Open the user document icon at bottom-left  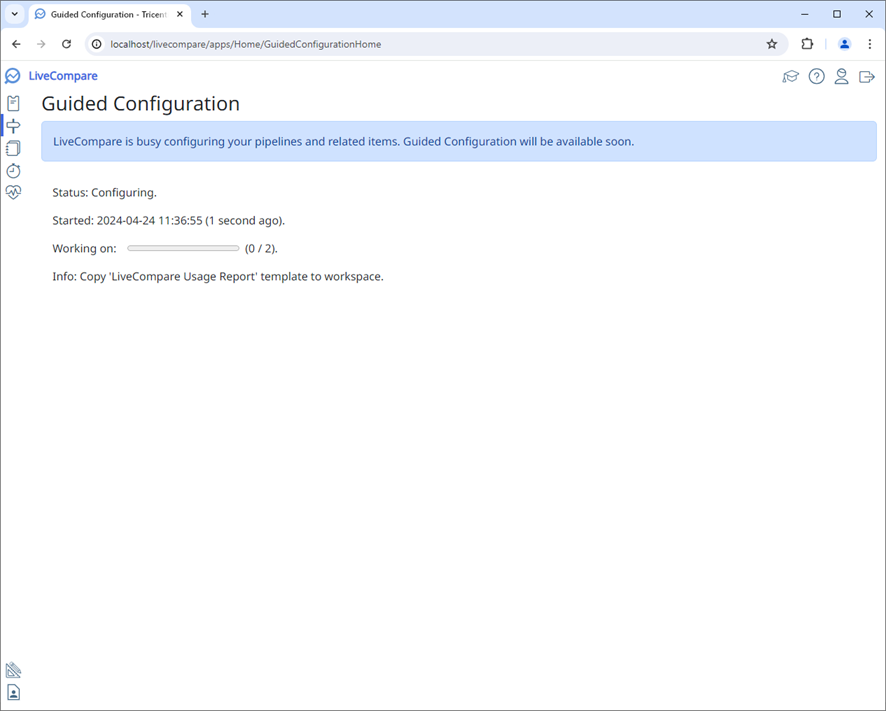point(13,692)
